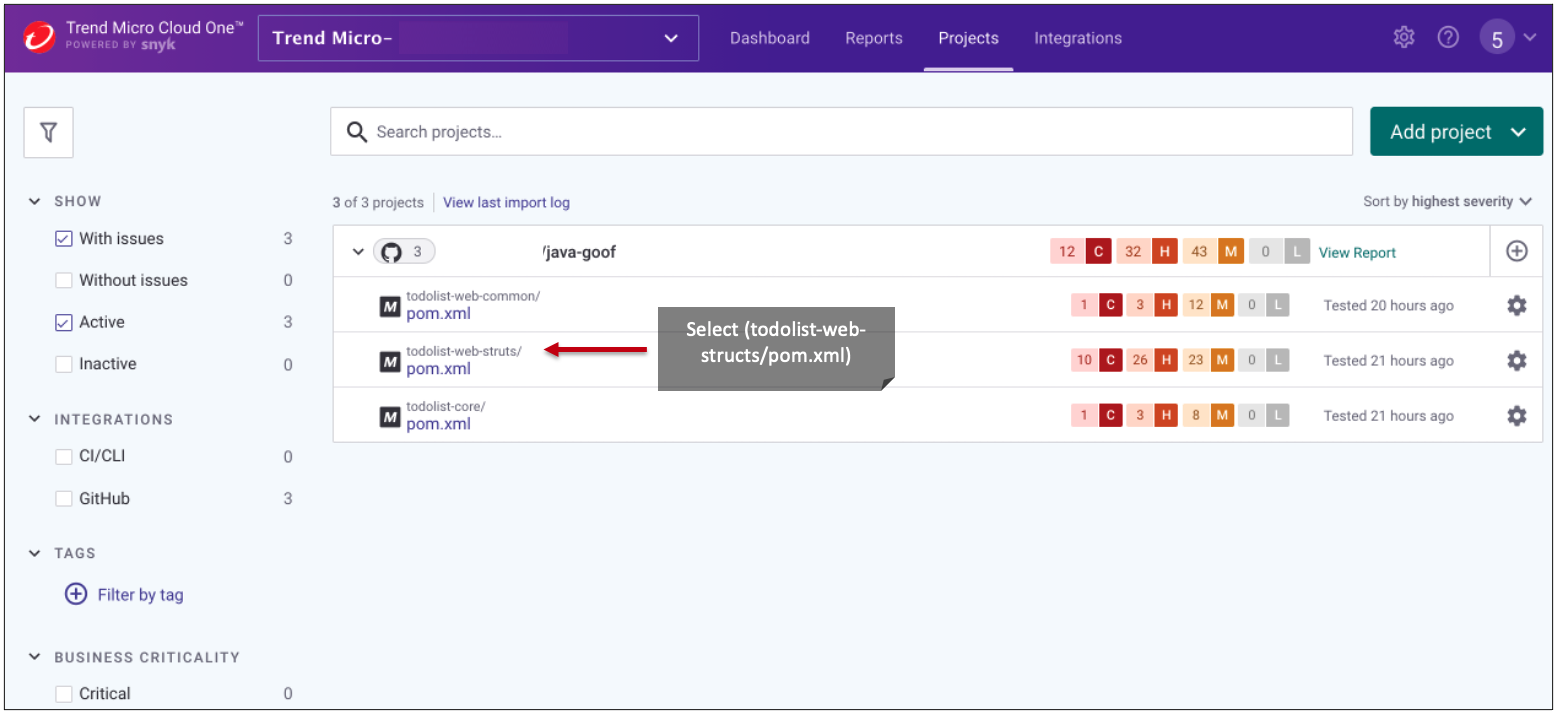Expand the user account menu chevron
Image resolution: width=1556 pixels, height=714 pixels.
click(x=1530, y=38)
